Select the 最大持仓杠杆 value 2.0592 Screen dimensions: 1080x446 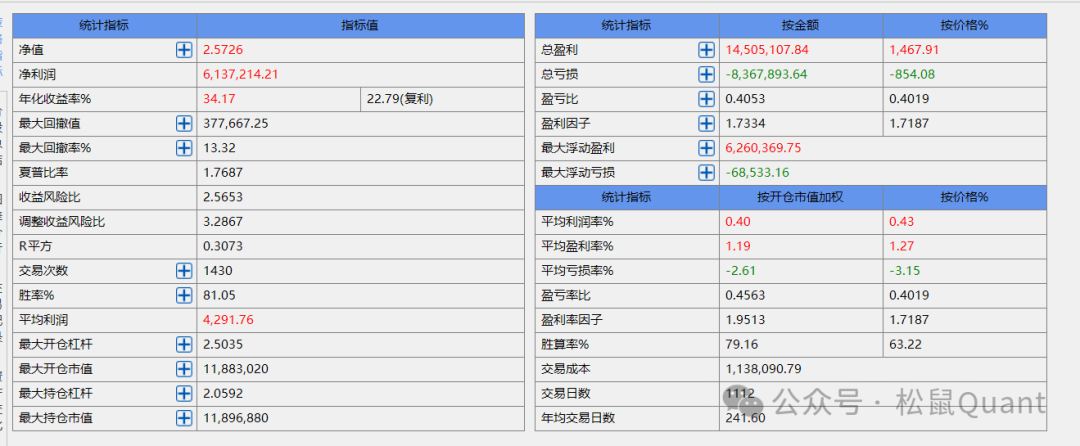tap(222, 394)
